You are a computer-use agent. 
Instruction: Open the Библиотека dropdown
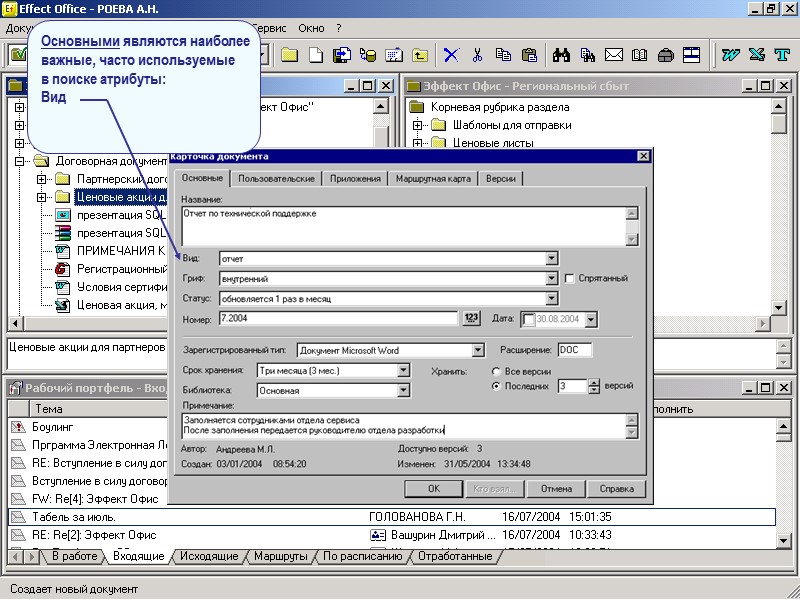click(x=403, y=390)
